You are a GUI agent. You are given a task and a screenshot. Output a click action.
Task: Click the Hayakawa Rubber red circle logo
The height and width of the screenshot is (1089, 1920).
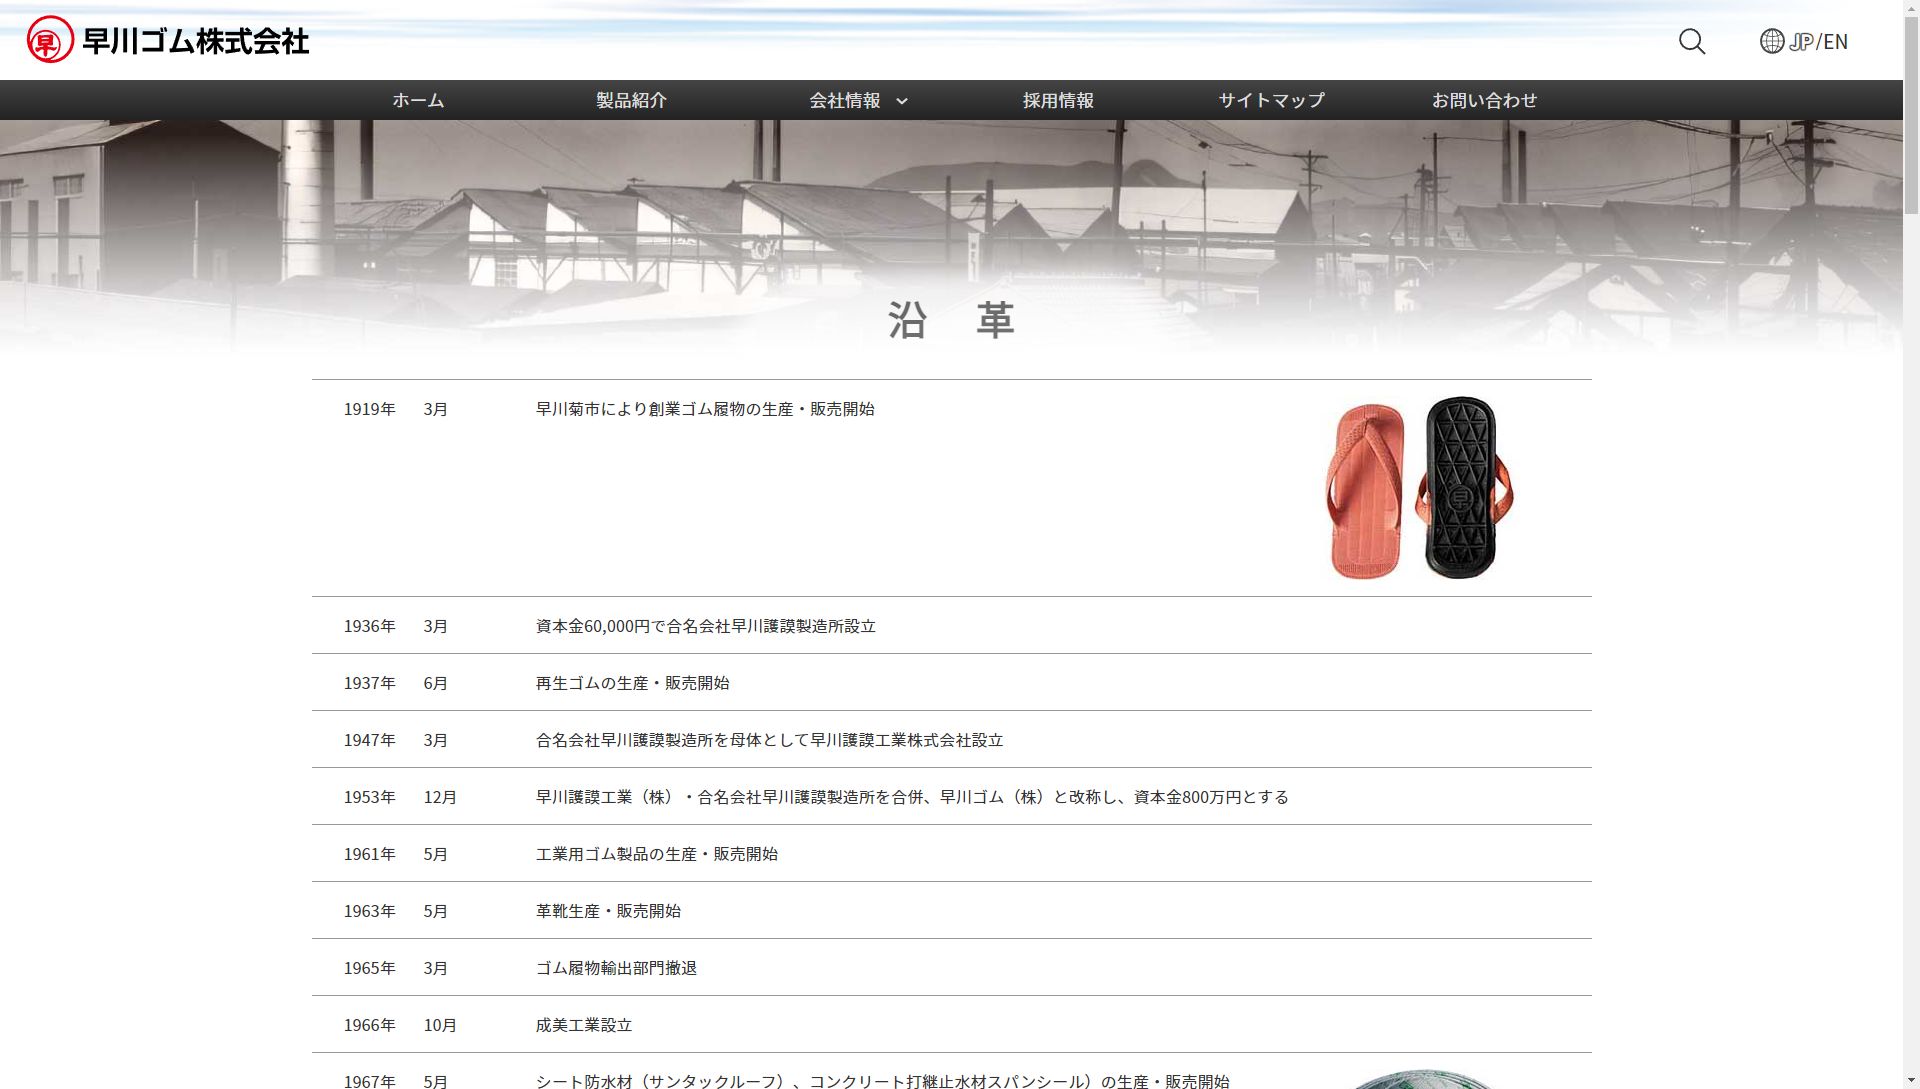pyautogui.click(x=50, y=40)
